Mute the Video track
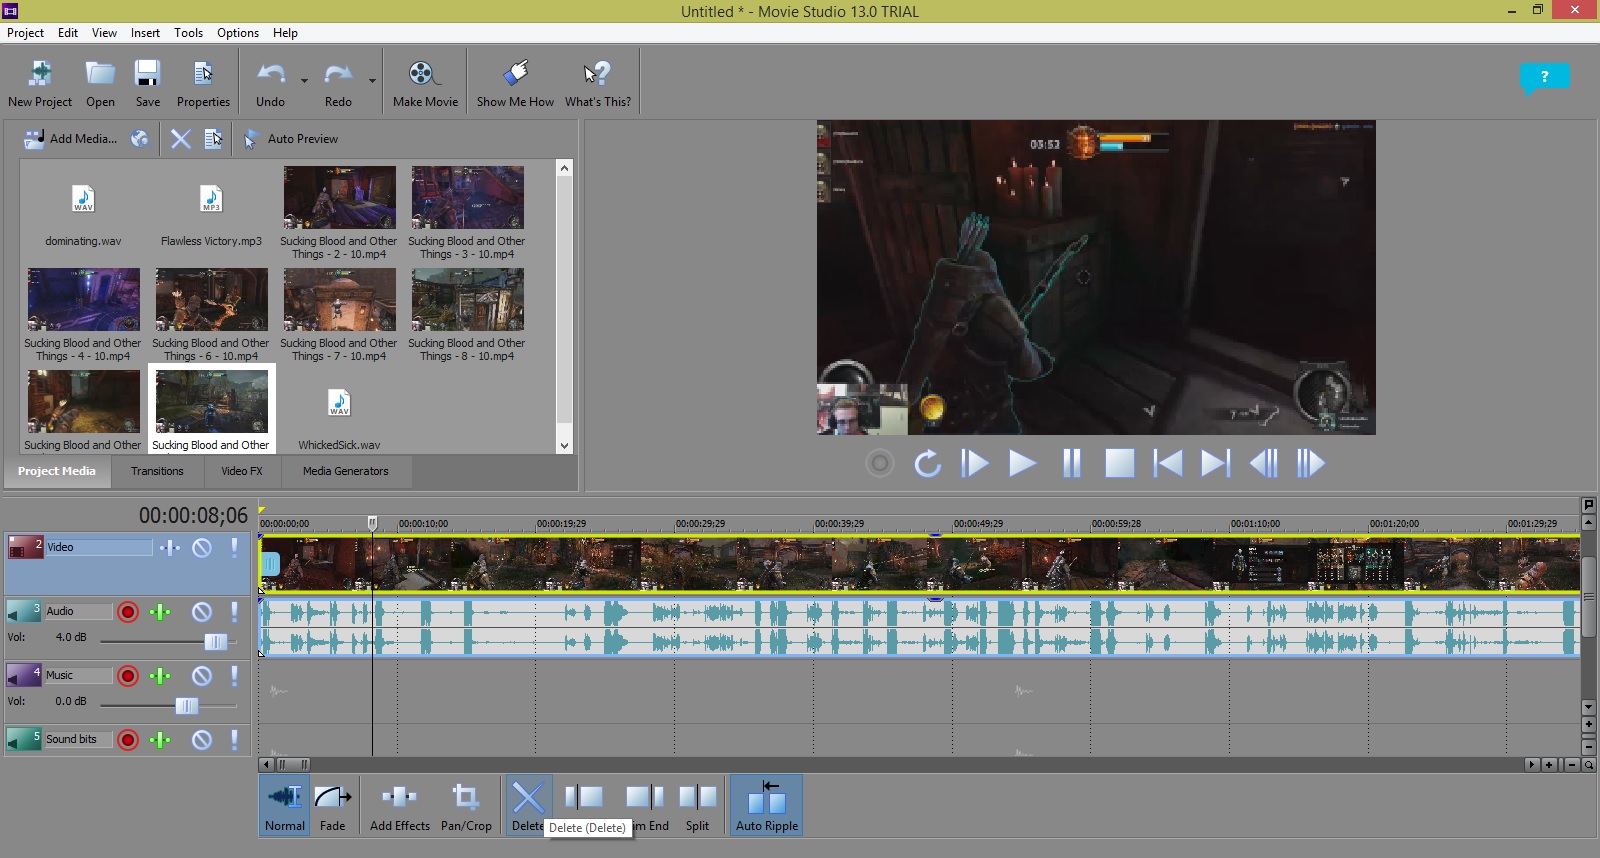The height and width of the screenshot is (858, 1600). coord(202,547)
